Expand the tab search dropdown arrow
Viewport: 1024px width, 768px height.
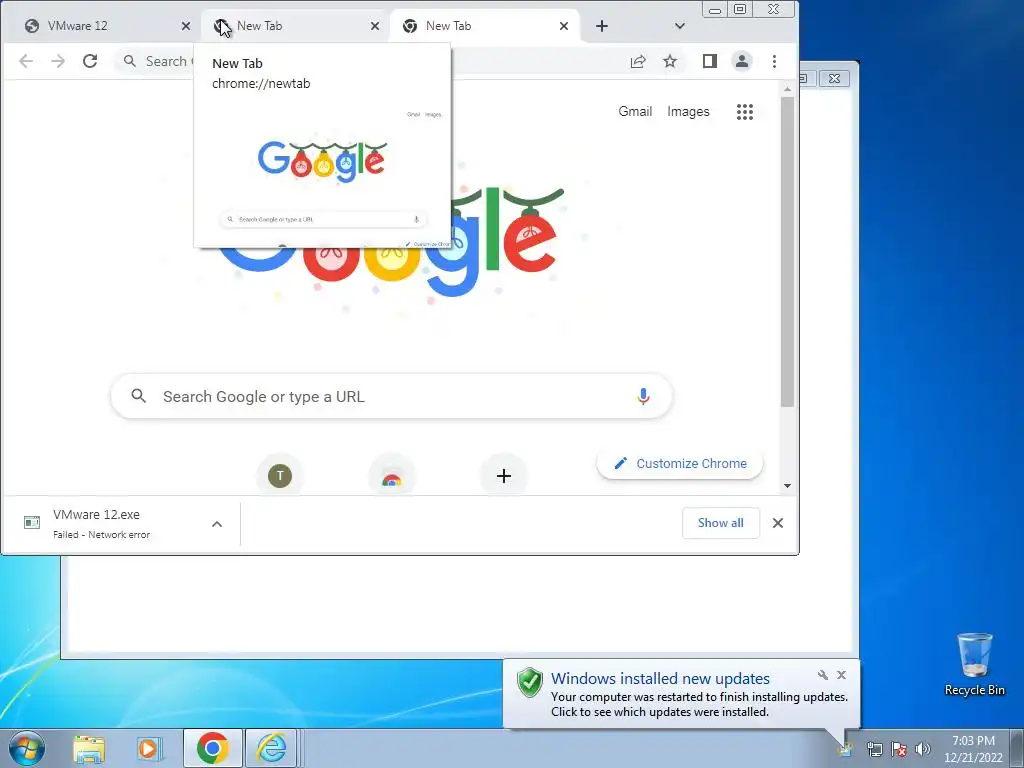[x=680, y=26]
